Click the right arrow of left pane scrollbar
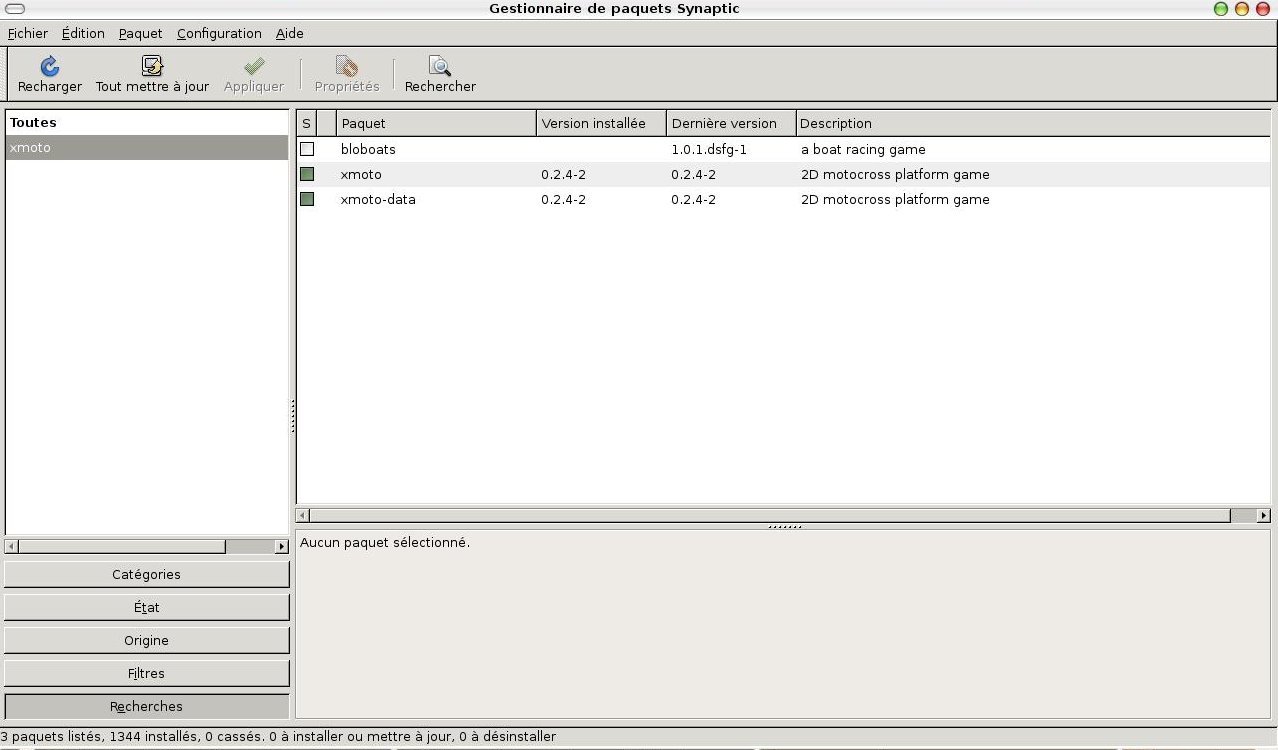The height and width of the screenshot is (750, 1278). point(282,546)
